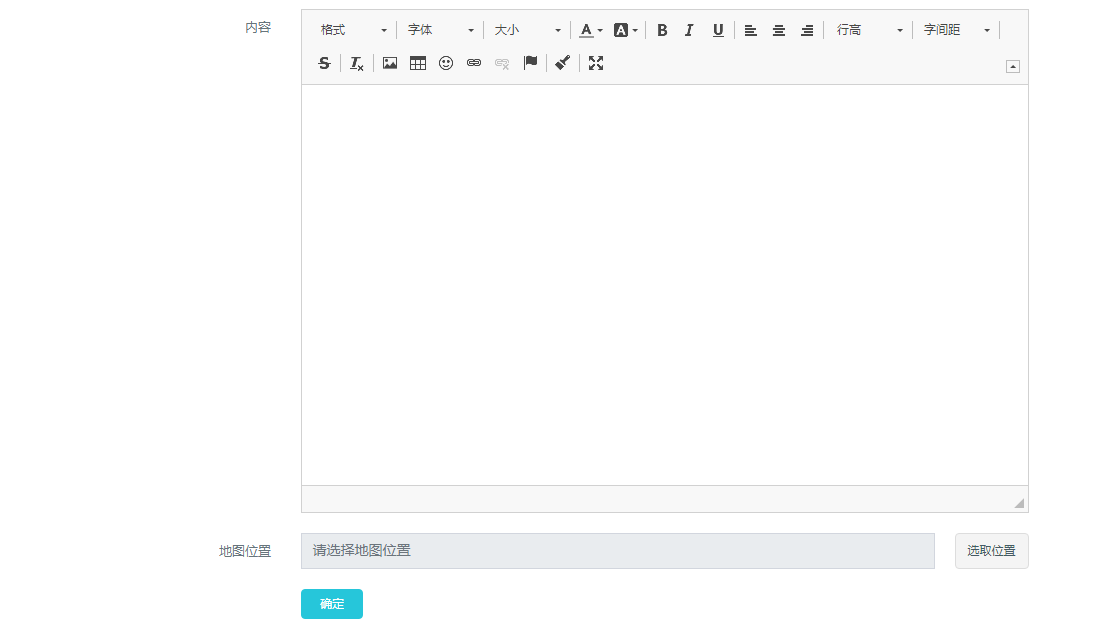The width and height of the screenshot is (1119, 638).
Task: Select the copy formatting paintbrush icon
Action: tap(563, 63)
